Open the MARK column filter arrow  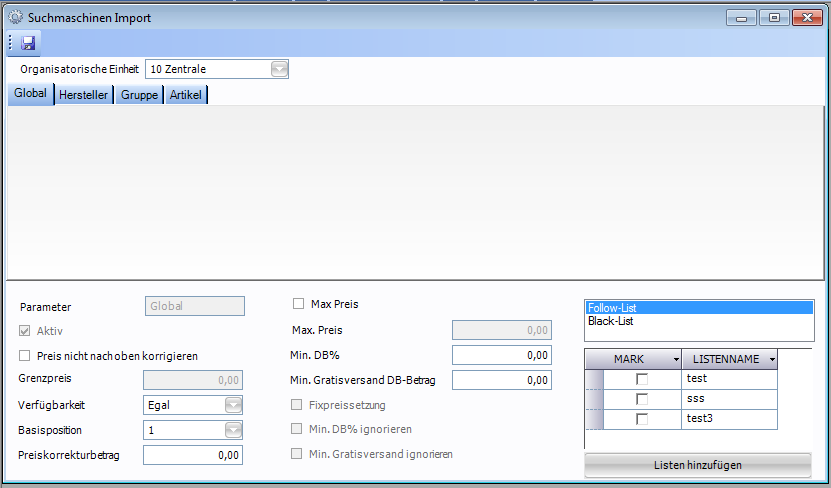(675, 359)
